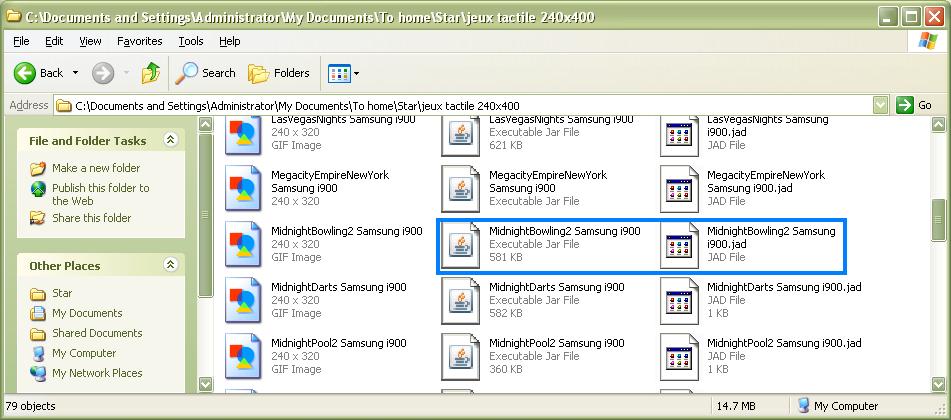Screen dimensions: 951x420
Task: Open My Computer link in Other Places
Action: 84,353
